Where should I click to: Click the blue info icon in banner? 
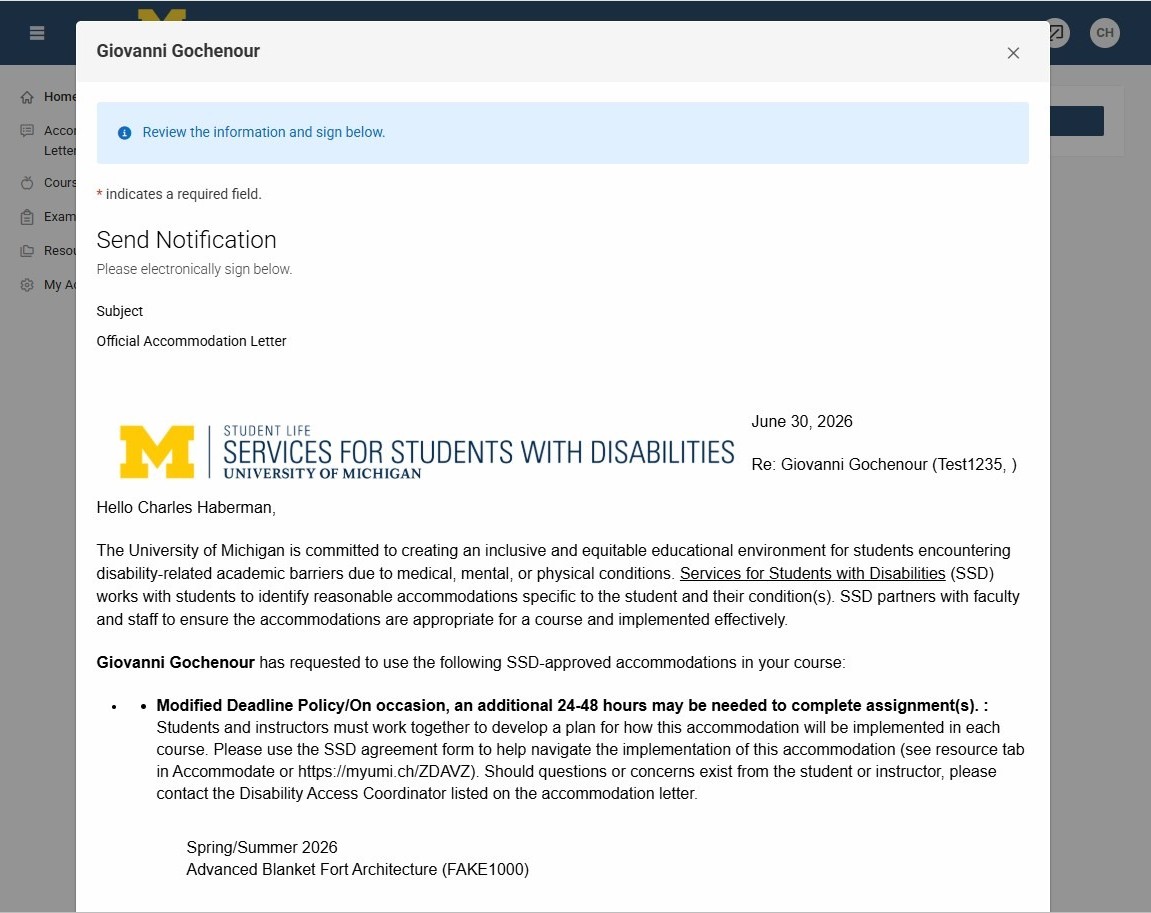[x=125, y=133]
